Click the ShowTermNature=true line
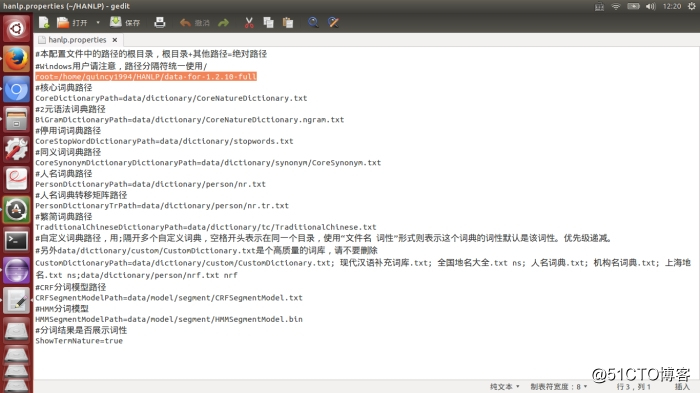 79,341
